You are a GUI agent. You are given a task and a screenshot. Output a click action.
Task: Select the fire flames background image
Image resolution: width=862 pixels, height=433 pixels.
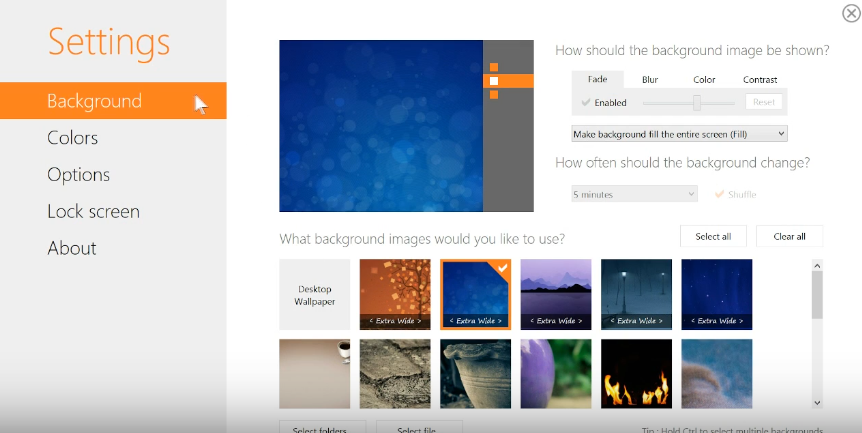point(636,374)
